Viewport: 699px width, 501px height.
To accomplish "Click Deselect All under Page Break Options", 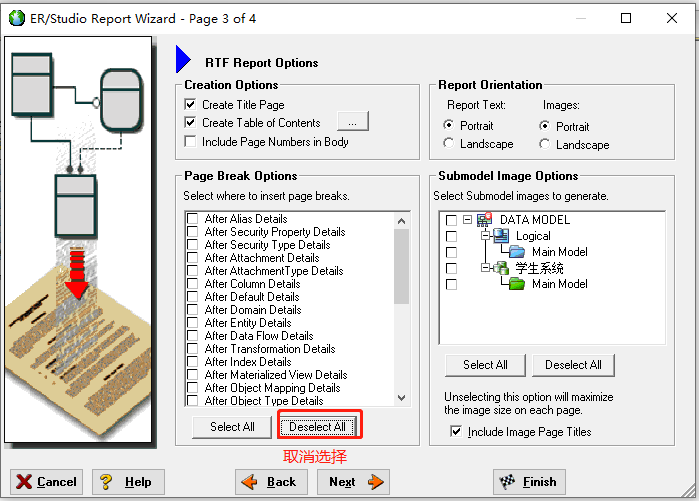I will point(317,427).
